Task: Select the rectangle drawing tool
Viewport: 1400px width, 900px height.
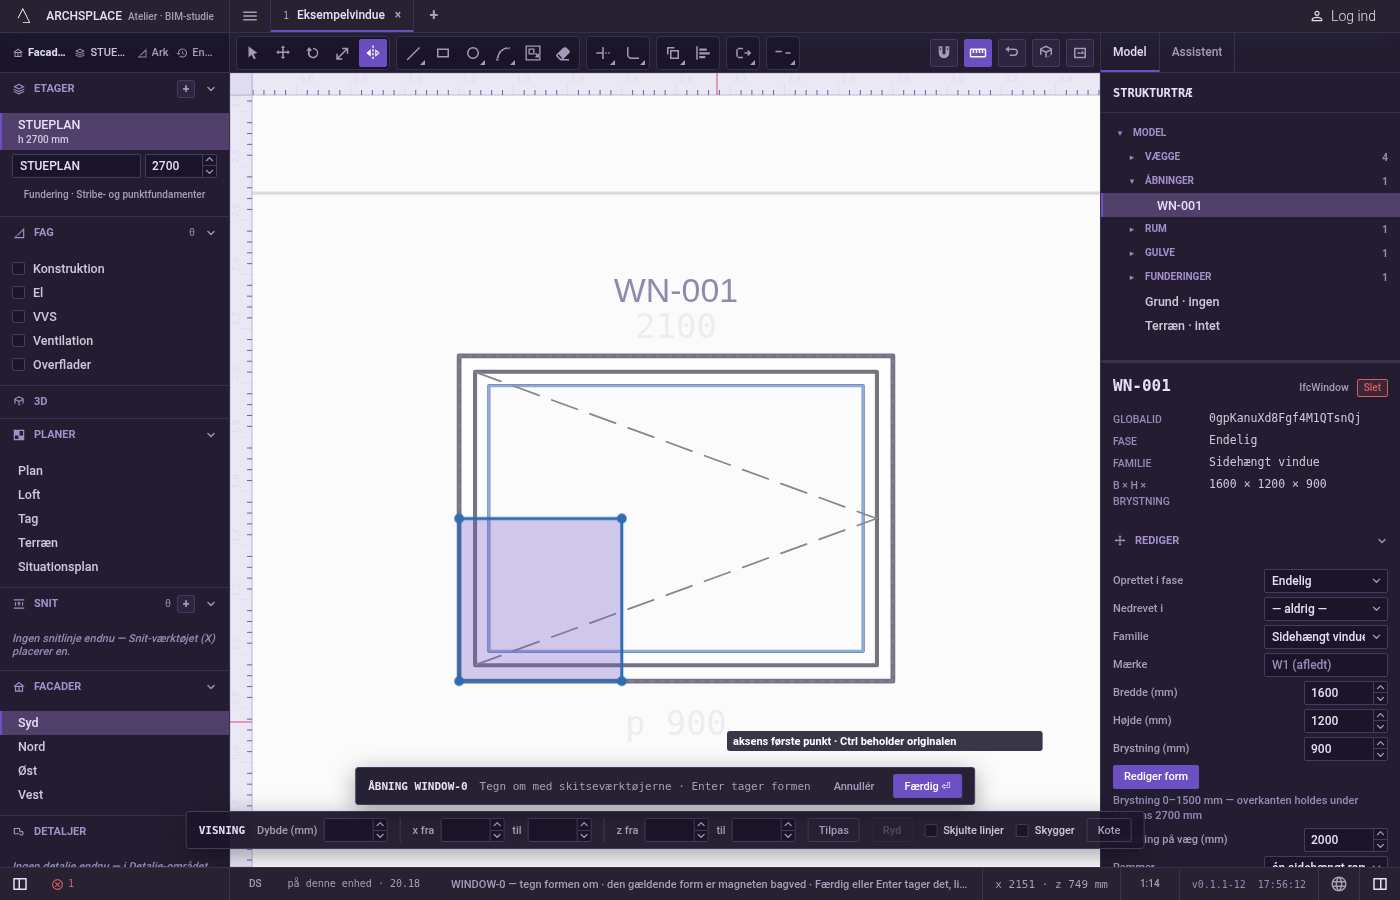Action: (443, 53)
